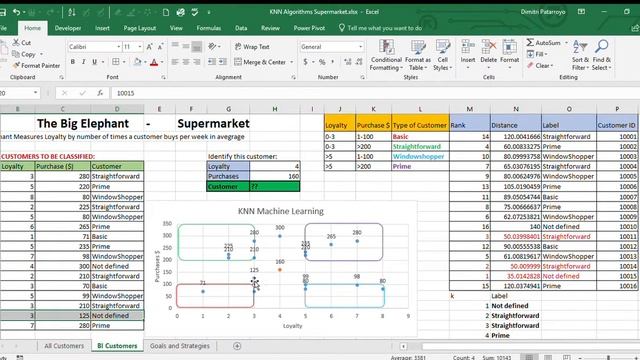Click the Fill Color bucket icon
This screenshot has width=640, height=360.
138,62
